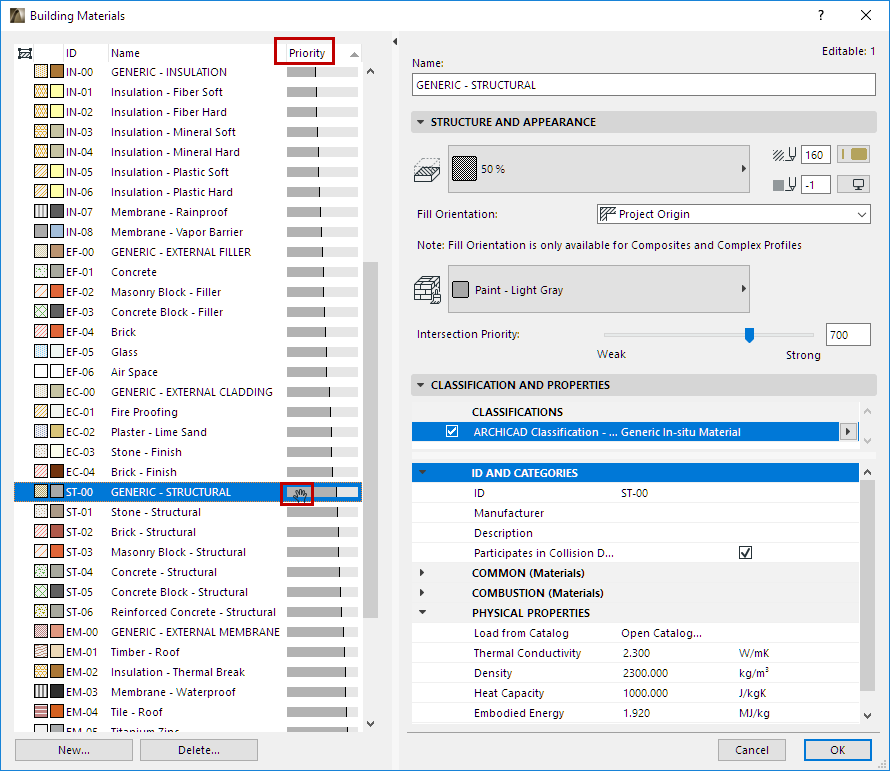The width and height of the screenshot is (890, 771).
Task: Click the priority bar of ST-01 Stone Structural
Action: [x=322, y=512]
